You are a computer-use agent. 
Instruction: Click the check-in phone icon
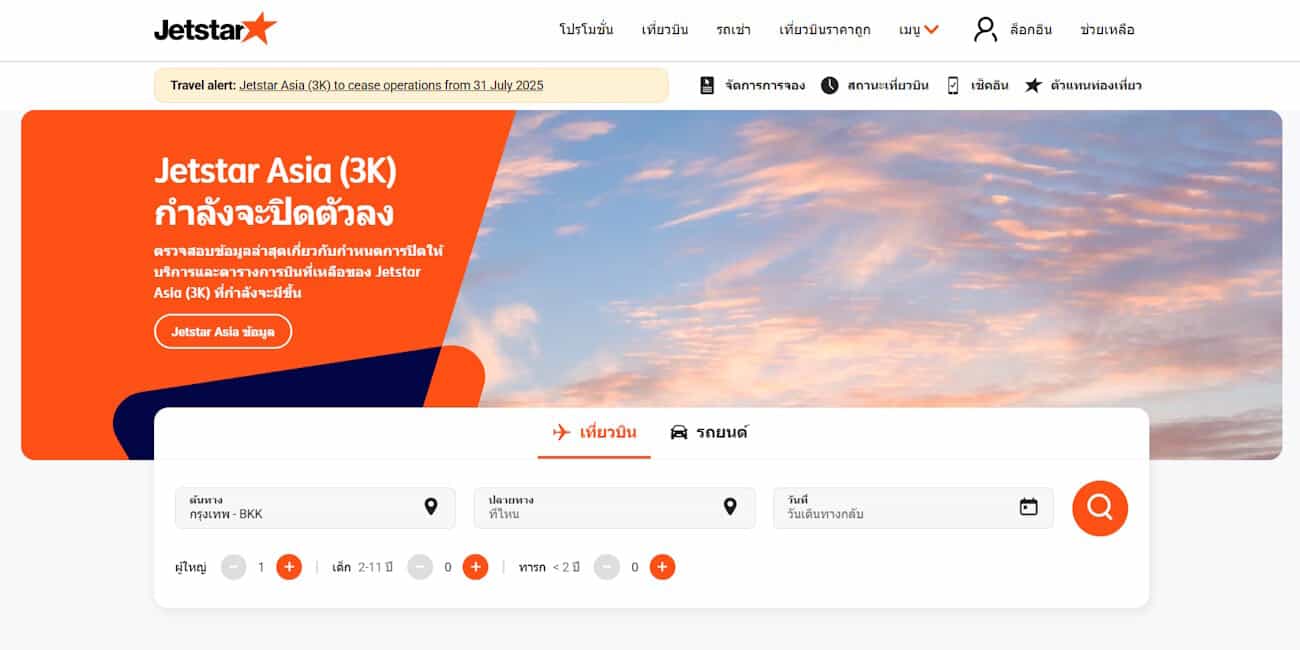click(x=953, y=85)
